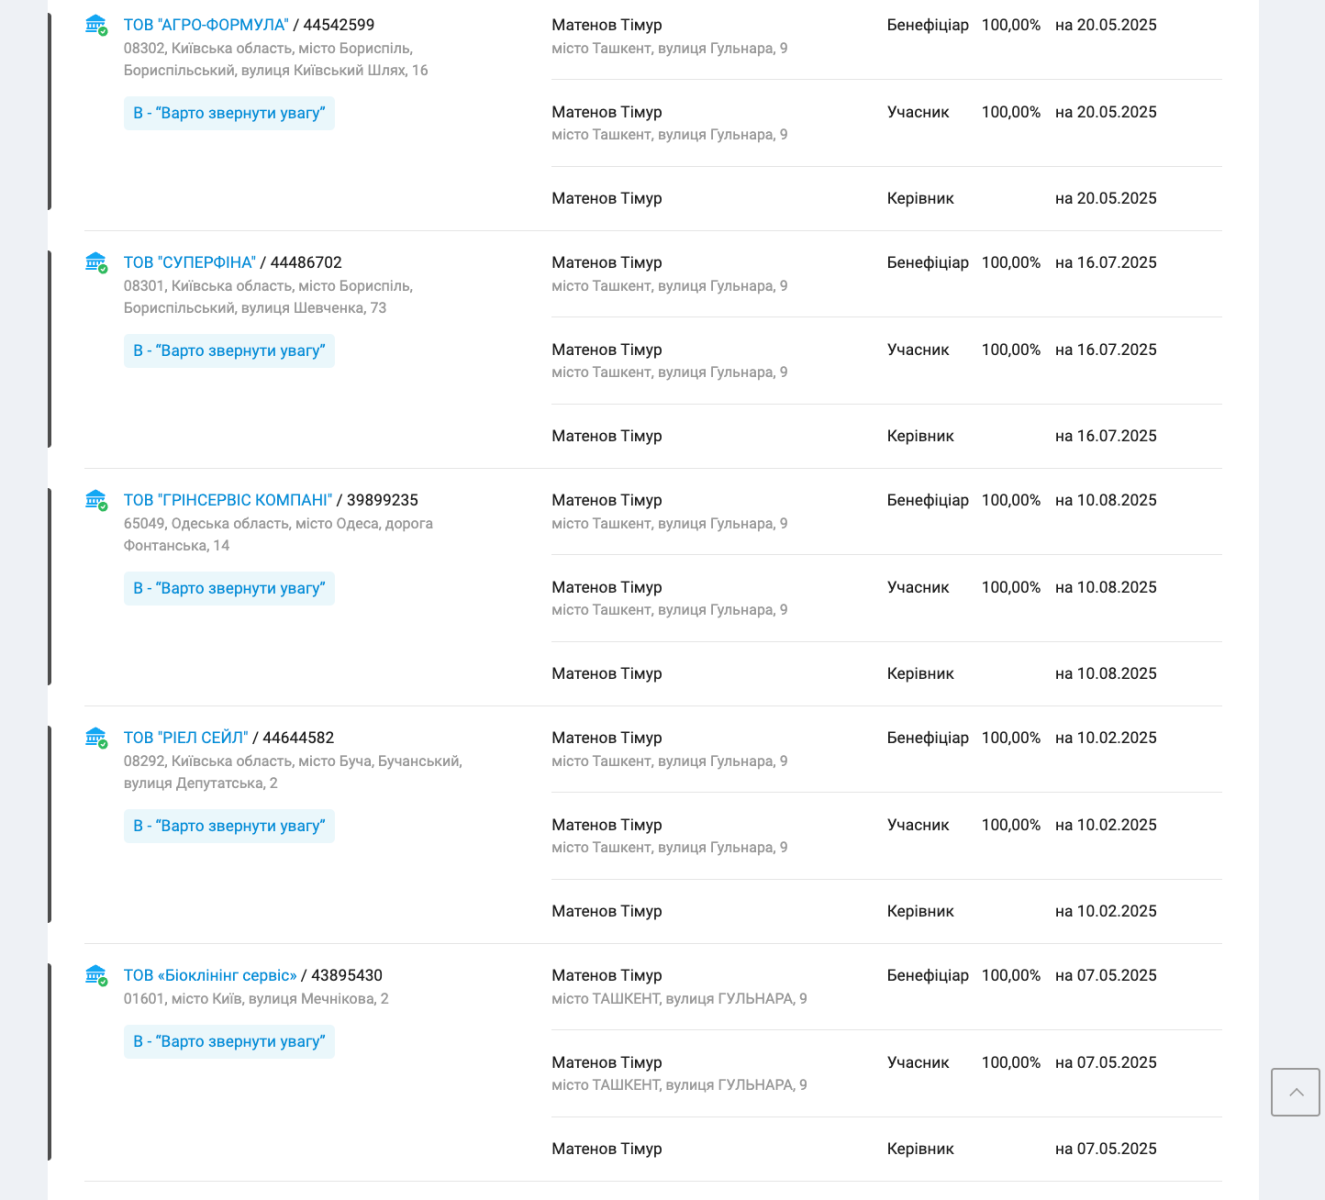Click company icon beside ТОВ "ГРІНСЕРВІС КОМПАНІ"
The image size is (1325, 1200).
coord(96,500)
